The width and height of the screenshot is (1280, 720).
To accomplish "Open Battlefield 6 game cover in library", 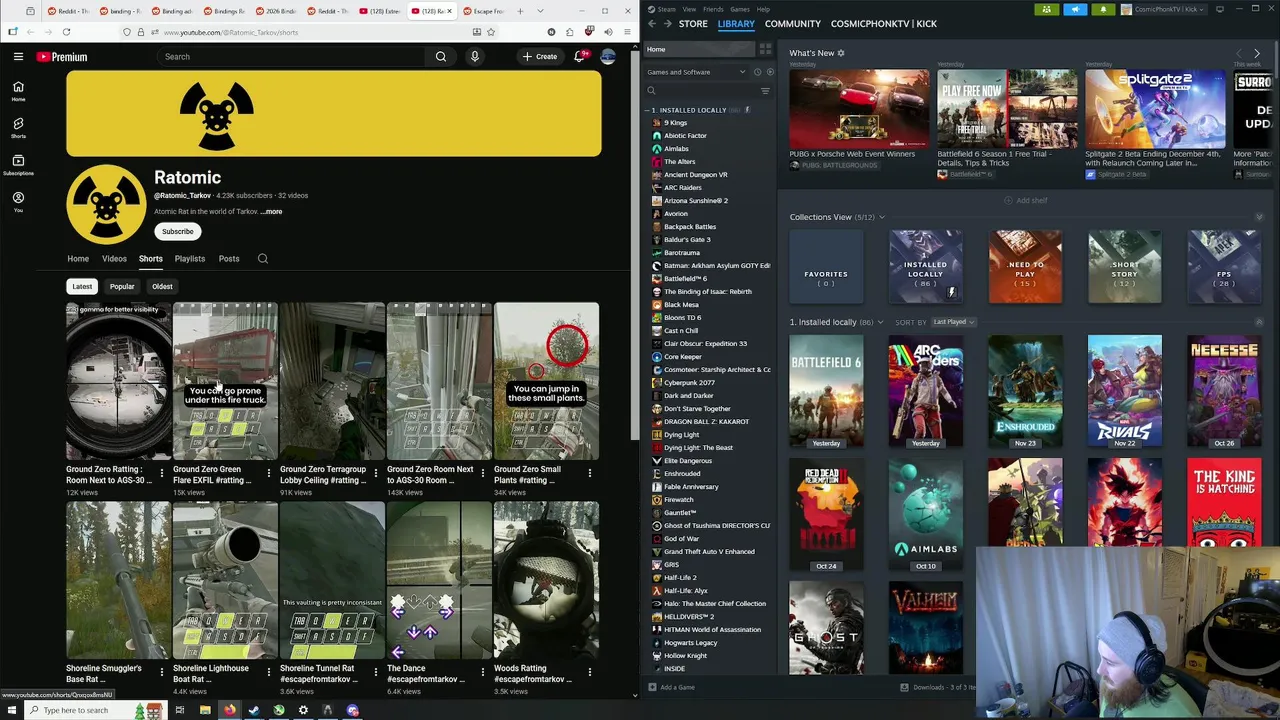I will coord(826,392).
